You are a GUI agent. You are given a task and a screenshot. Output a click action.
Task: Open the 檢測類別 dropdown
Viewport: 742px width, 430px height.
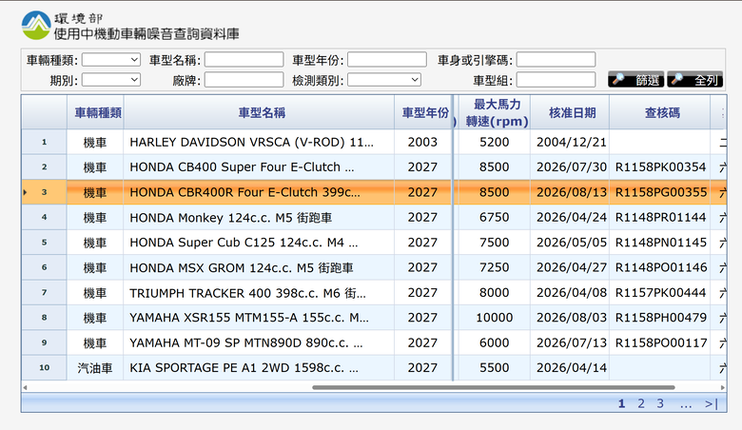384,80
